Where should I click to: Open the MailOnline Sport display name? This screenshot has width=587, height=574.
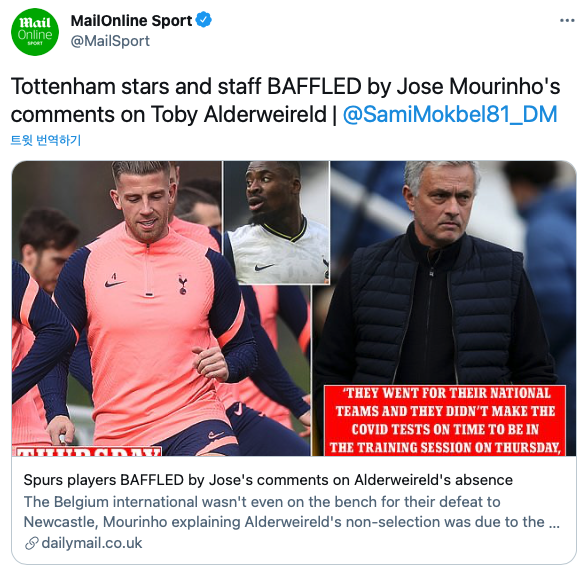131,21
